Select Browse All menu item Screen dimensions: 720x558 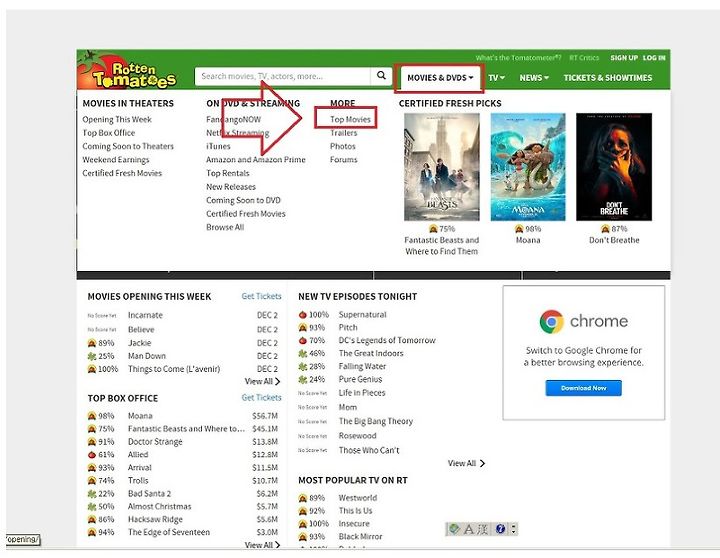[225, 227]
